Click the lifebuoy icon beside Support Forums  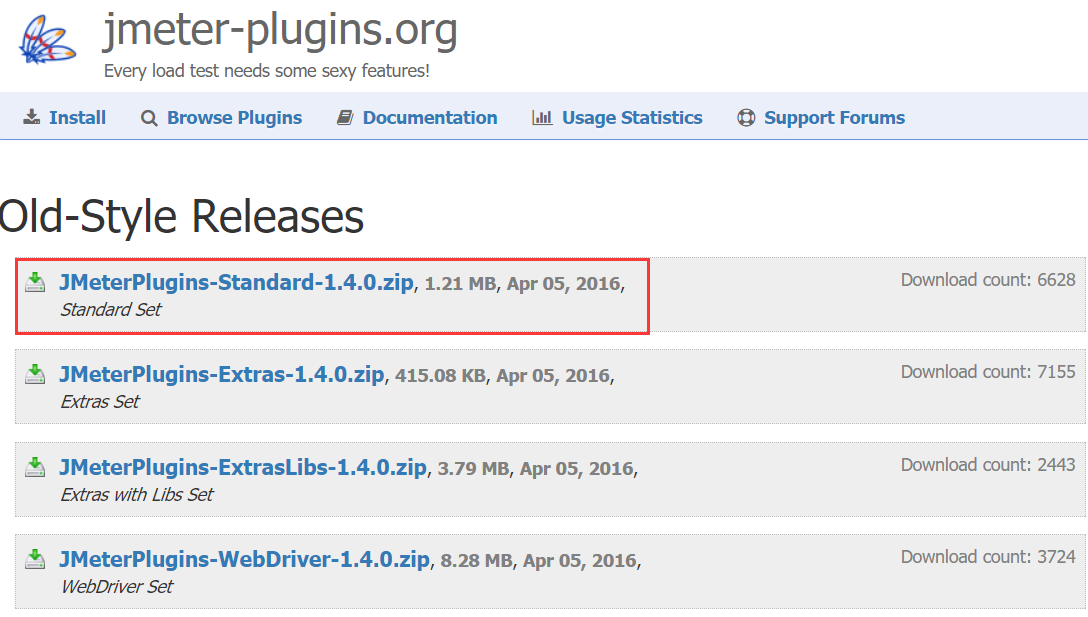[x=746, y=118]
